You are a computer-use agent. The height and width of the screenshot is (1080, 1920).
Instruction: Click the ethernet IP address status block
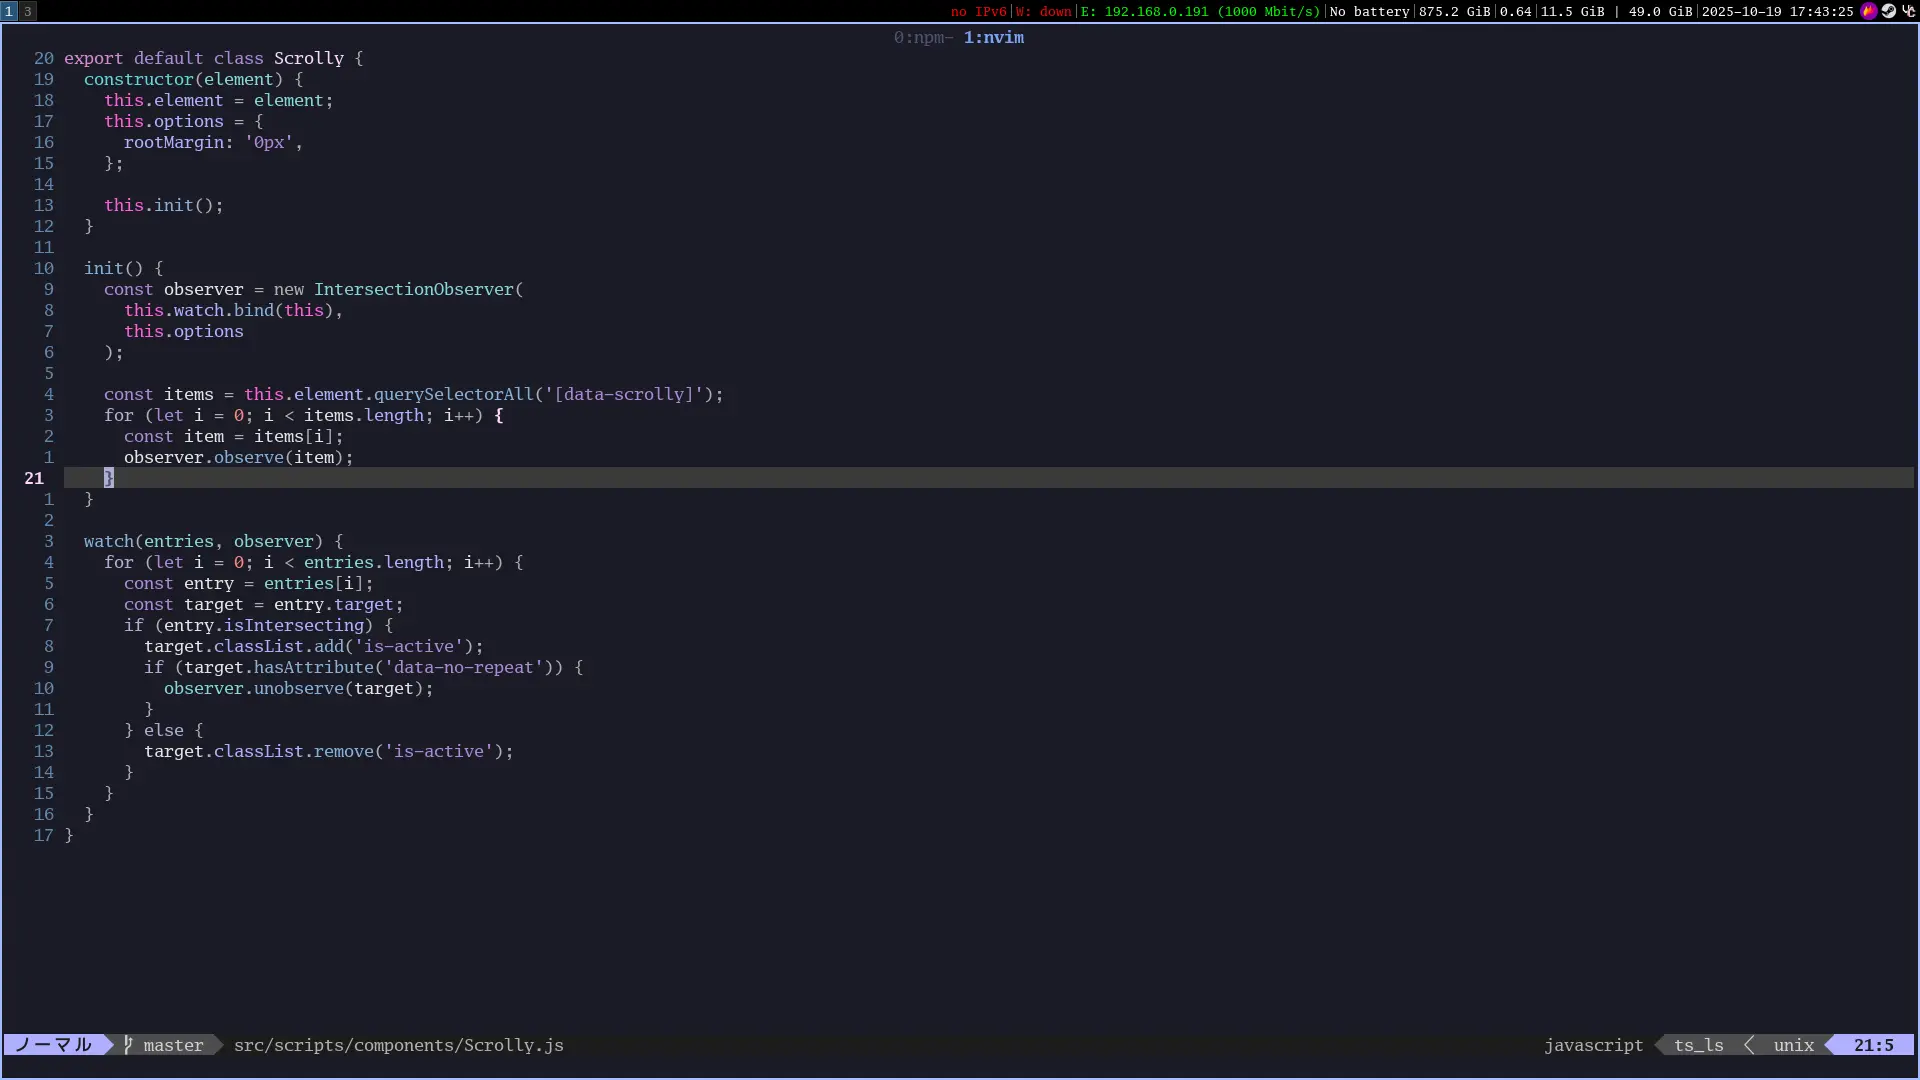pyautogui.click(x=1200, y=11)
